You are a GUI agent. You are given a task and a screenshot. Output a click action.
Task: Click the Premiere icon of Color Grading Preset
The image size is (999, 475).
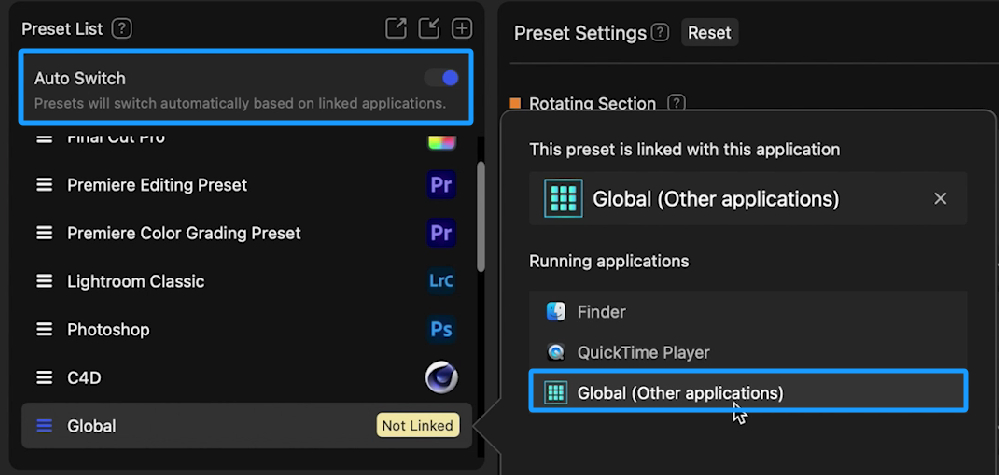tap(441, 233)
